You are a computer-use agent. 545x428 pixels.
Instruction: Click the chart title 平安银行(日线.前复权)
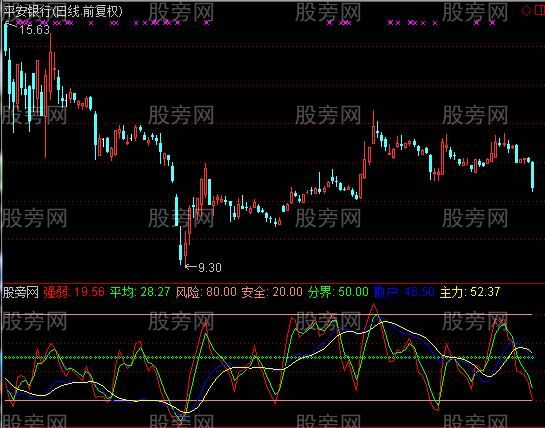point(63,11)
